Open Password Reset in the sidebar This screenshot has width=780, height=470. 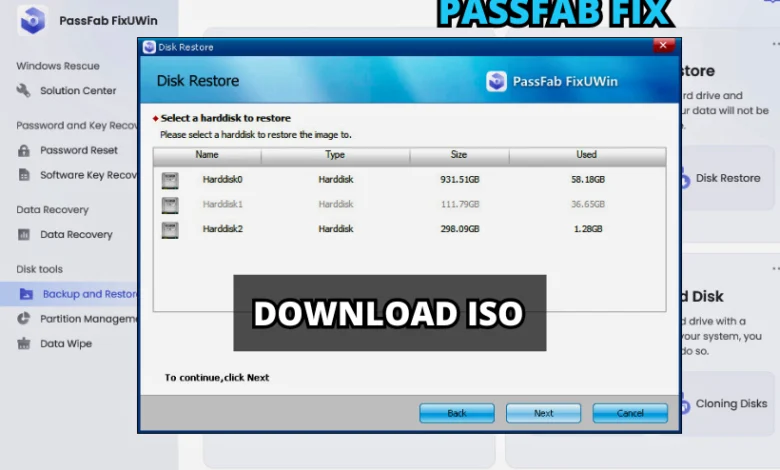pyautogui.click(x=79, y=150)
